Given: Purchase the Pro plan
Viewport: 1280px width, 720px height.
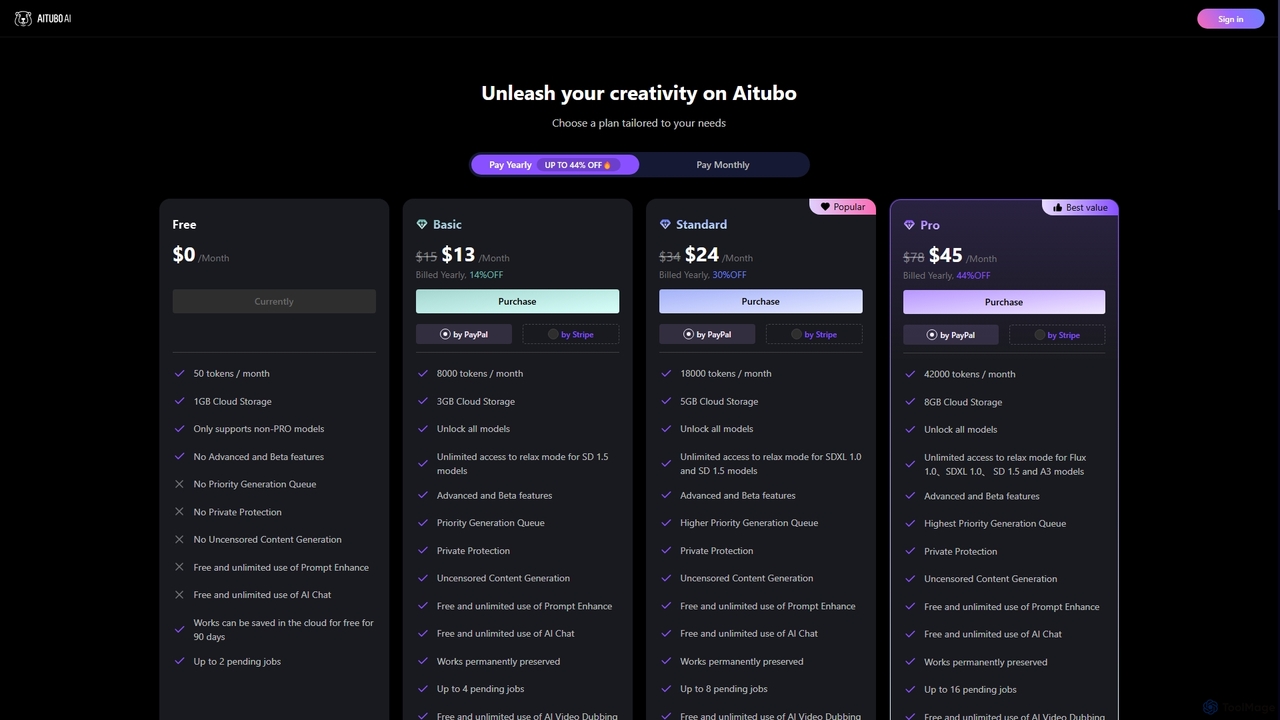Looking at the screenshot, I should click(1004, 302).
